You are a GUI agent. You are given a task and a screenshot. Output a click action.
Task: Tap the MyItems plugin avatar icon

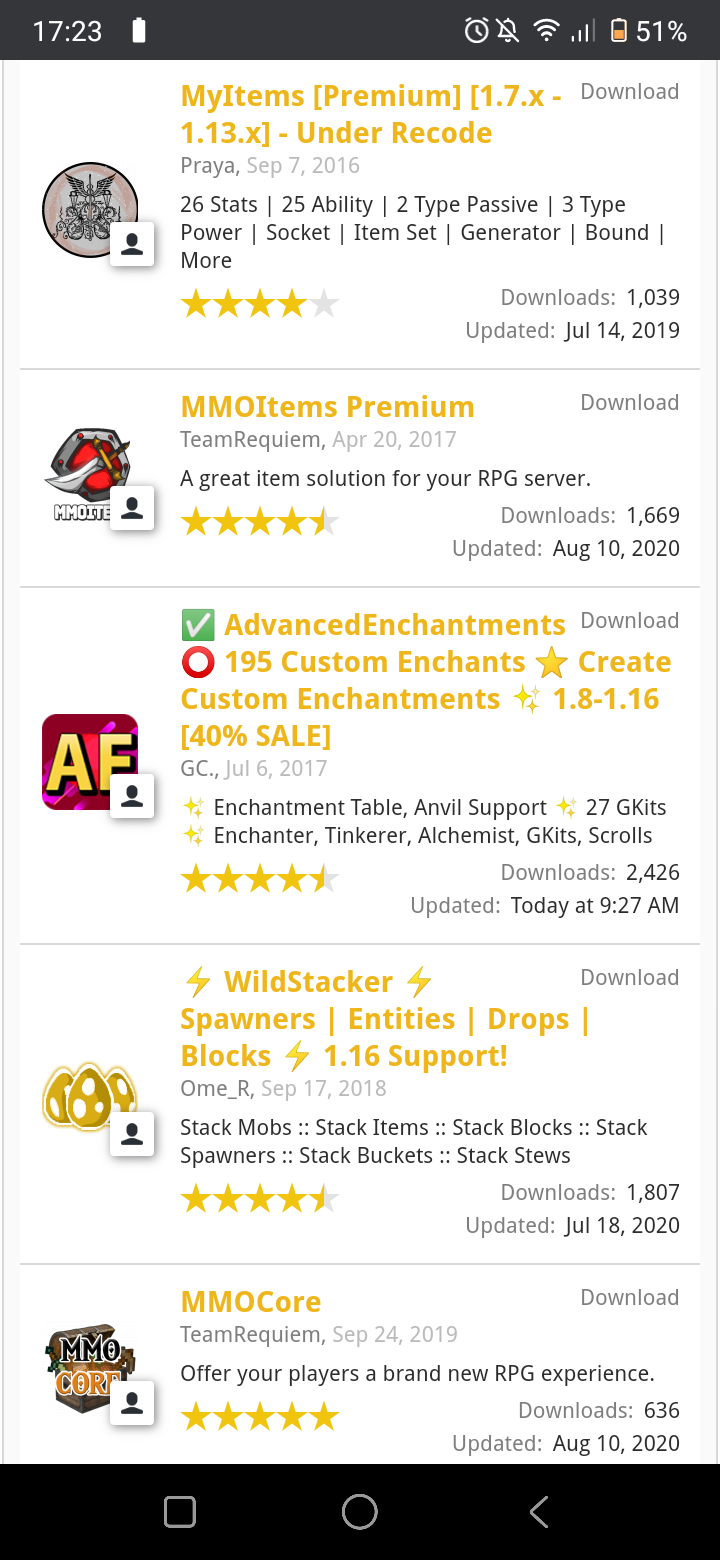89,210
